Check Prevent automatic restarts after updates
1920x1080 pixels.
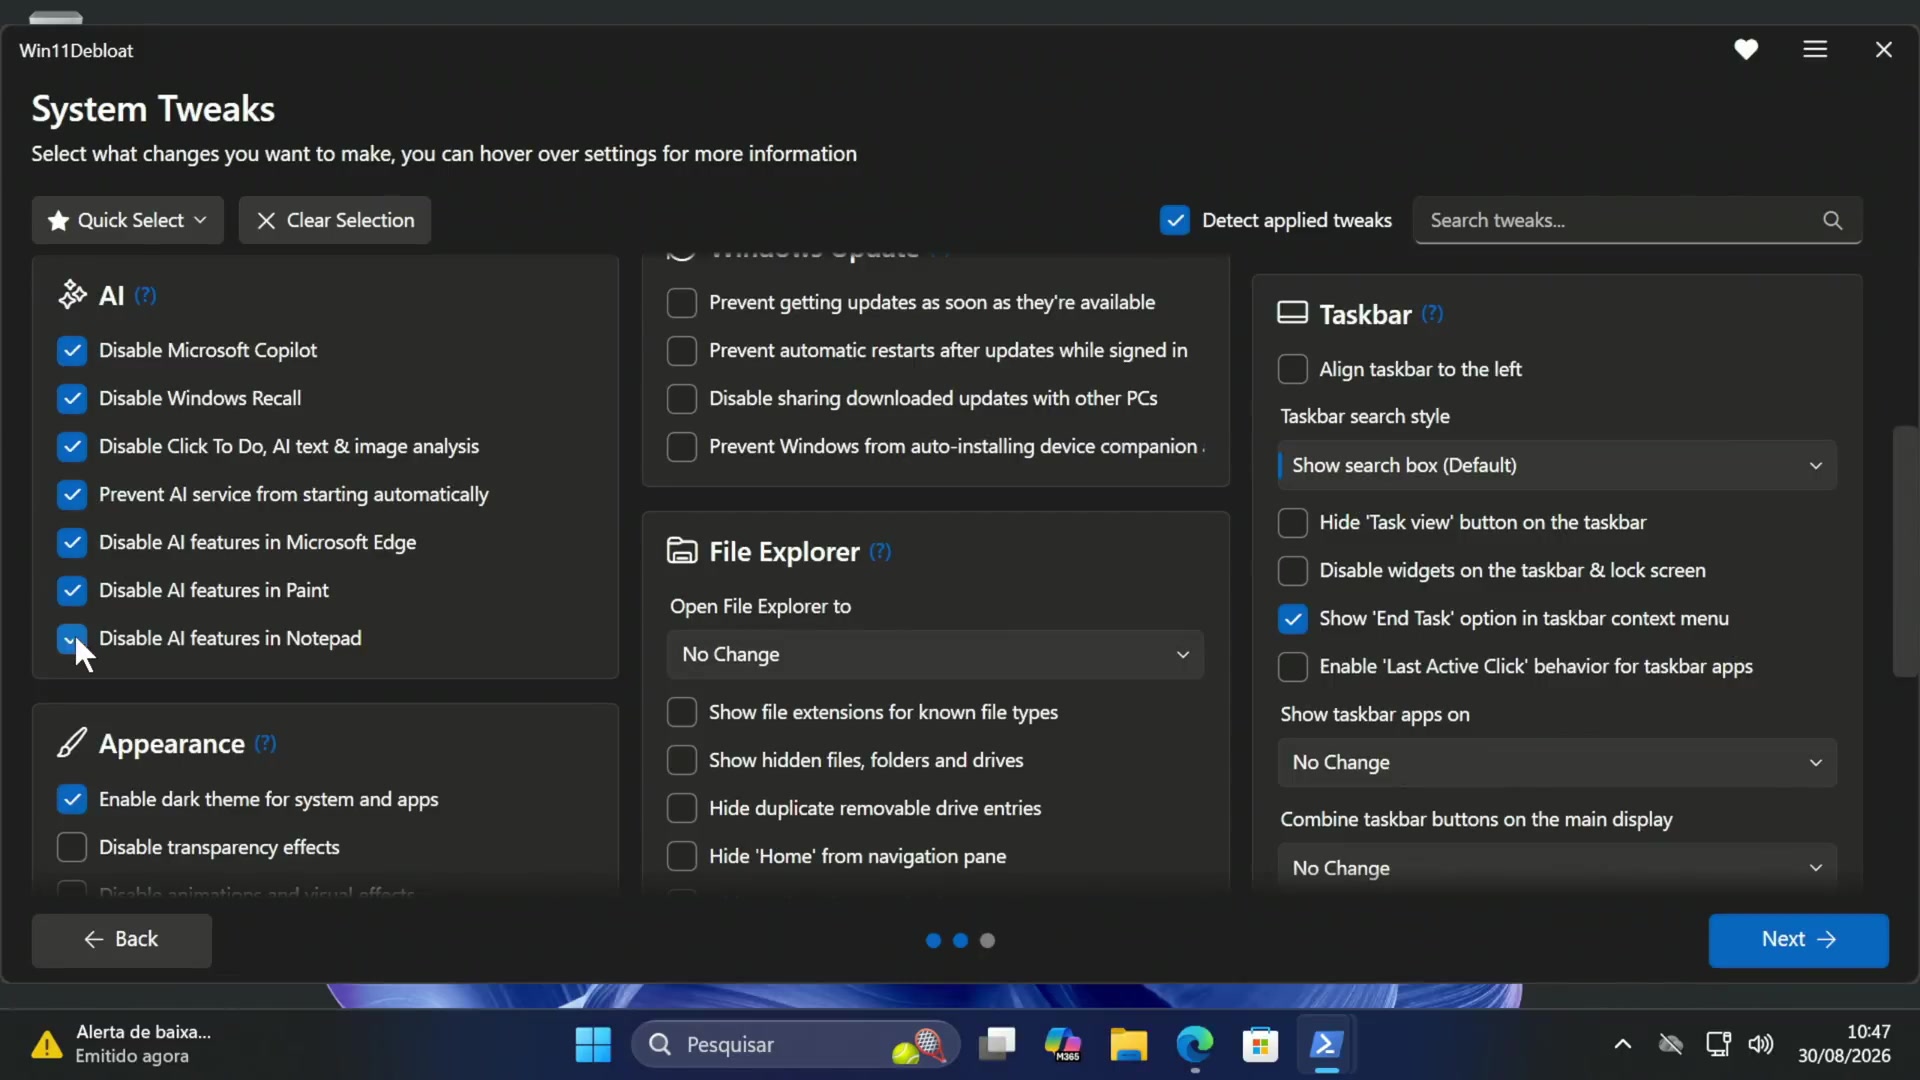point(682,350)
